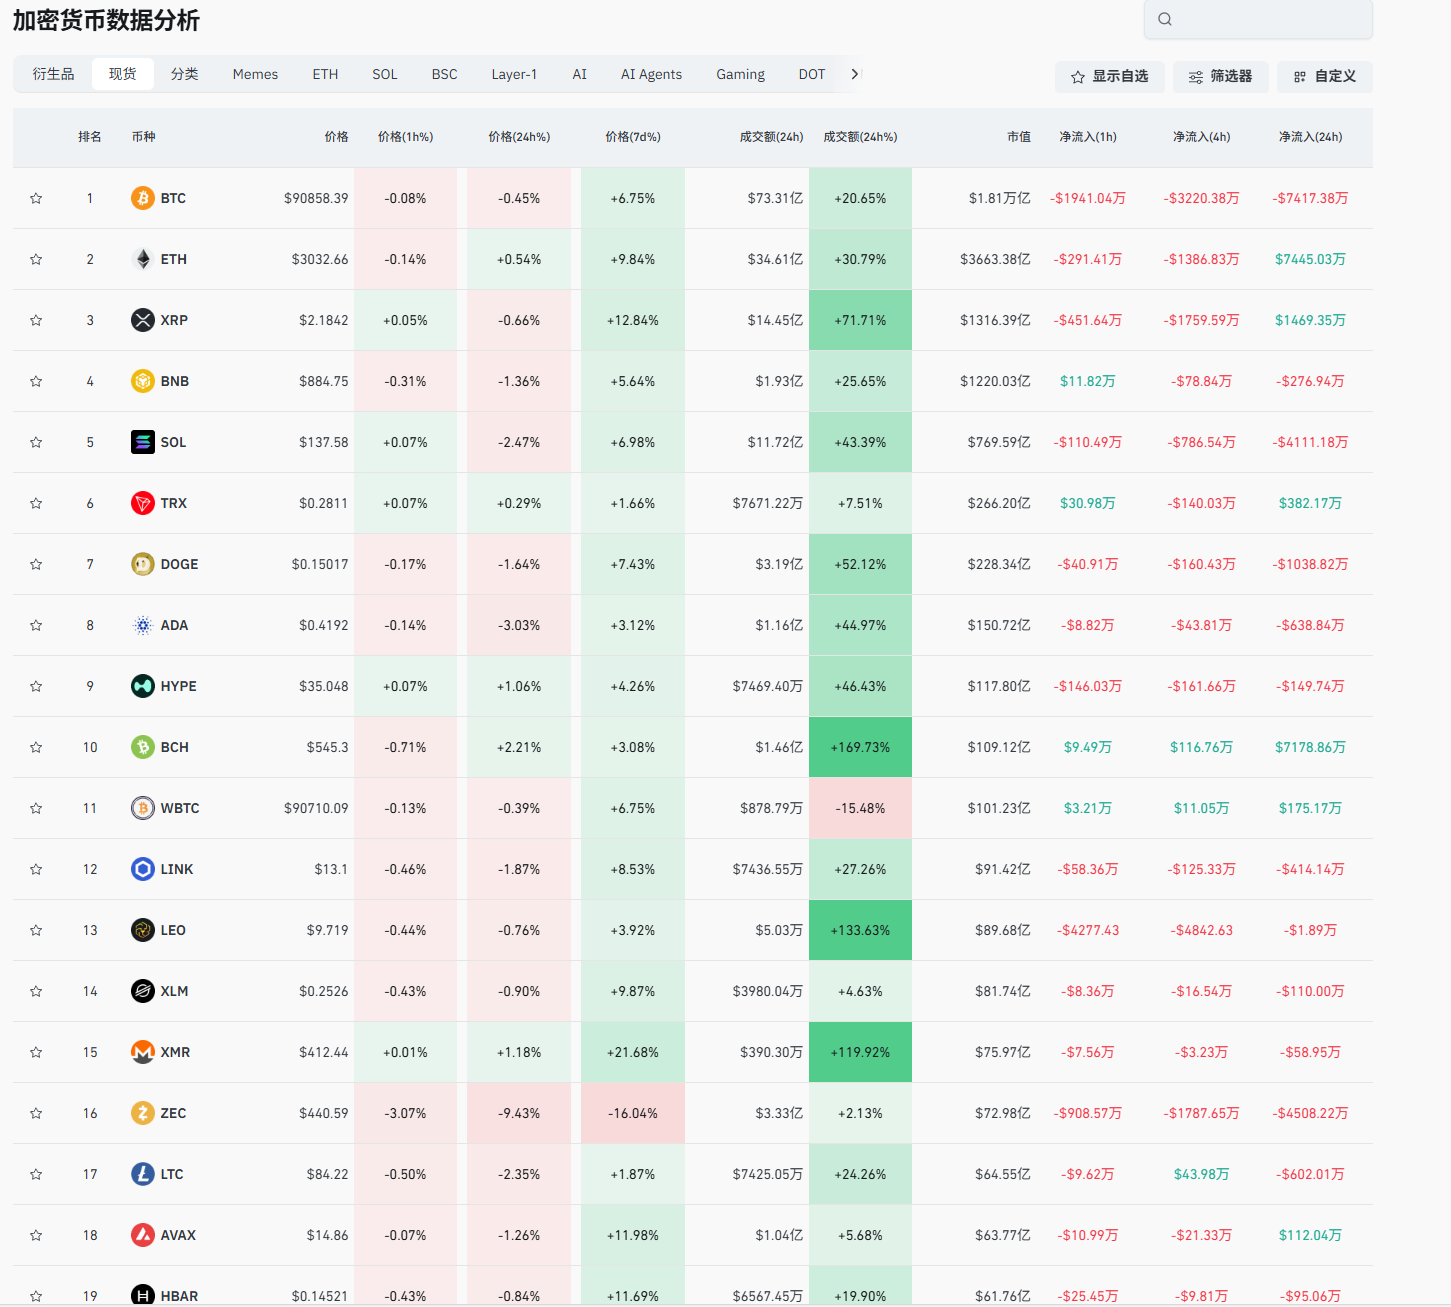1451x1307 pixels.
Task: Click the Dogecoin DOGE icon
Action: pos(143,564)
